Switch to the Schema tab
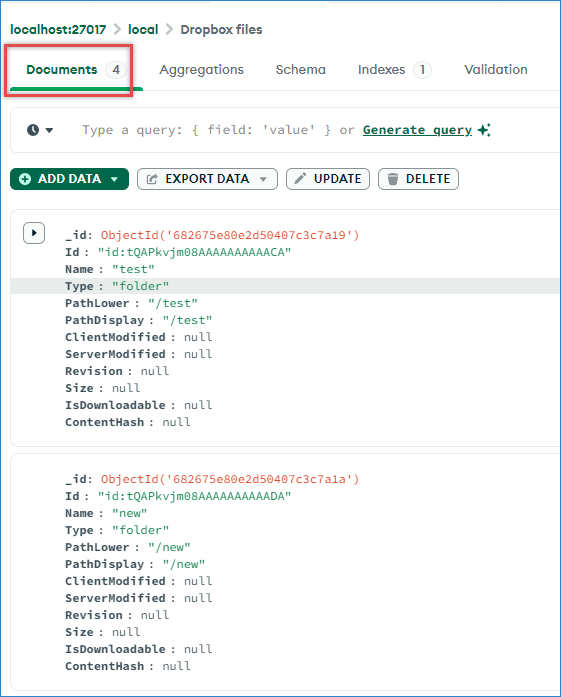The image size is (561, 697). [301, 69]
